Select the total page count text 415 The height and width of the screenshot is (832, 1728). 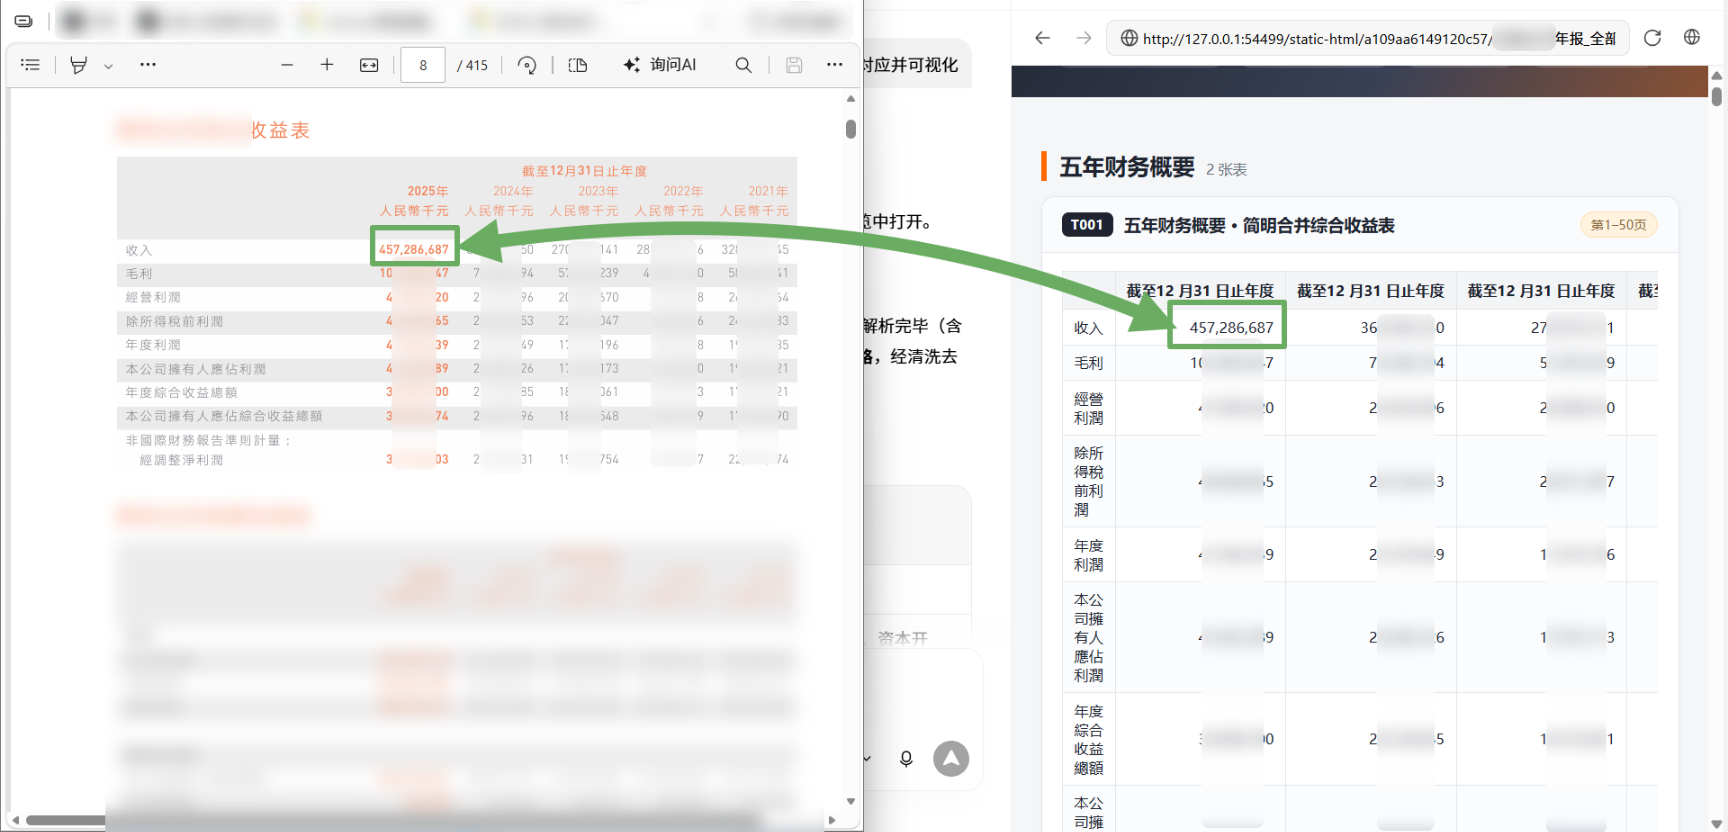click(477, 65)
